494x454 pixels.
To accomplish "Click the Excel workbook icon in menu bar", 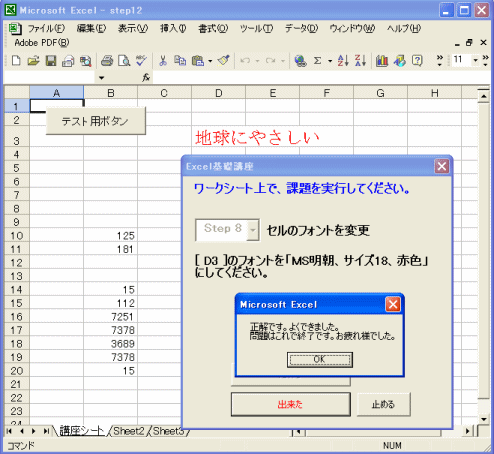I will (x=14, y=29).
